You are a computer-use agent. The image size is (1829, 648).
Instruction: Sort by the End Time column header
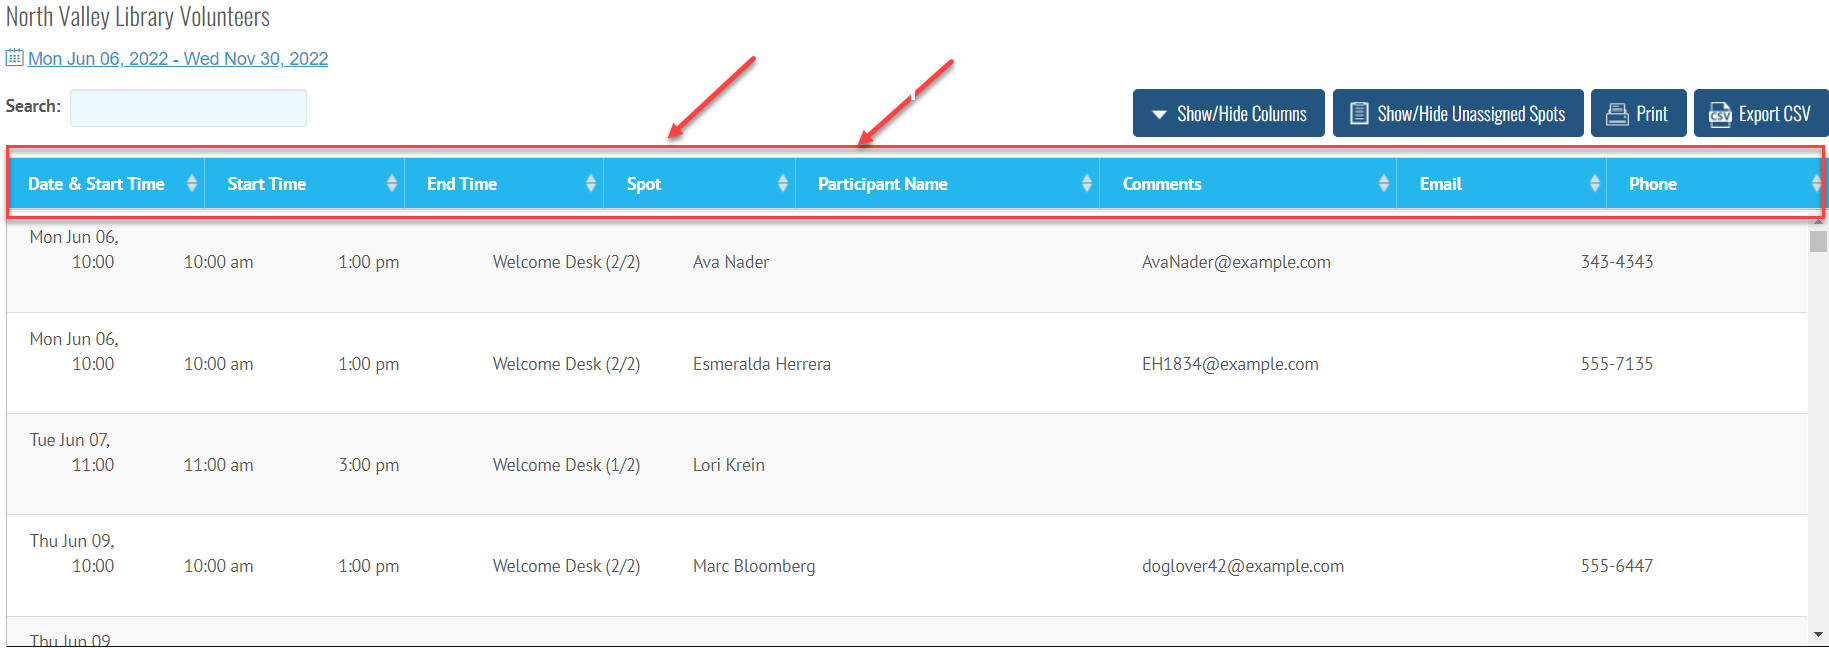point(462,184)
